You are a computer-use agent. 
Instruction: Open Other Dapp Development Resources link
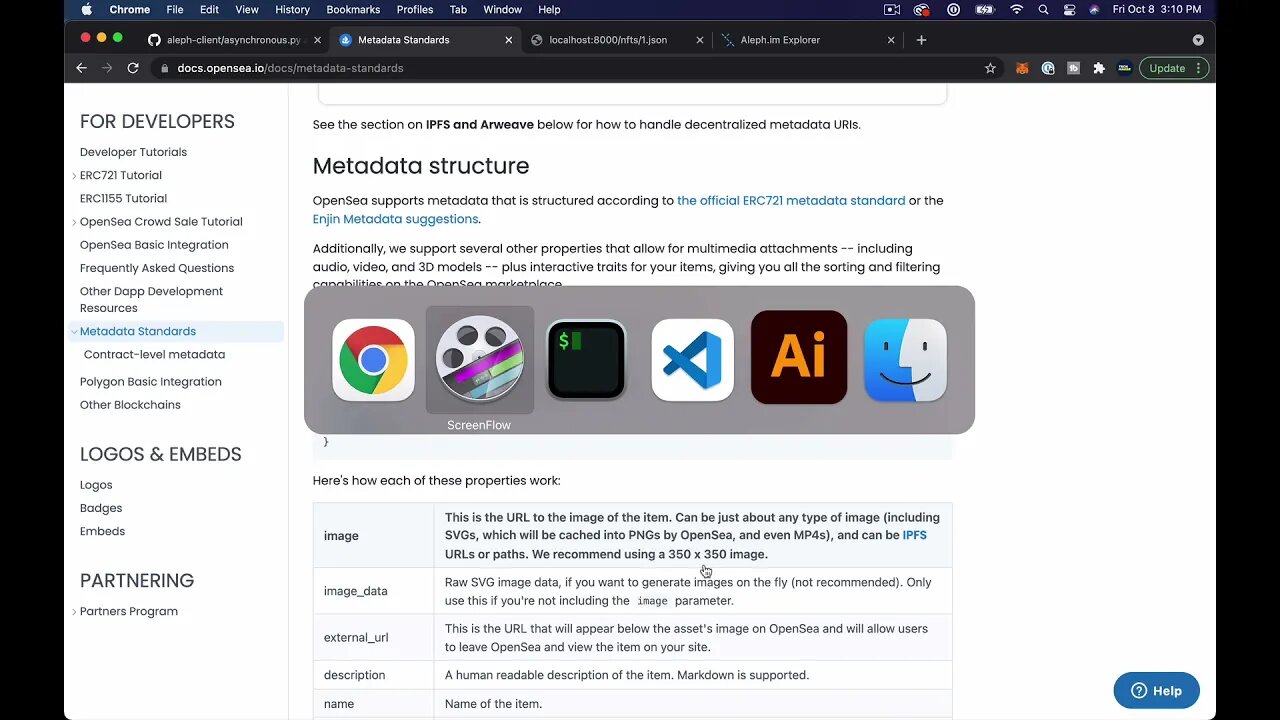(x=151, y=299)
